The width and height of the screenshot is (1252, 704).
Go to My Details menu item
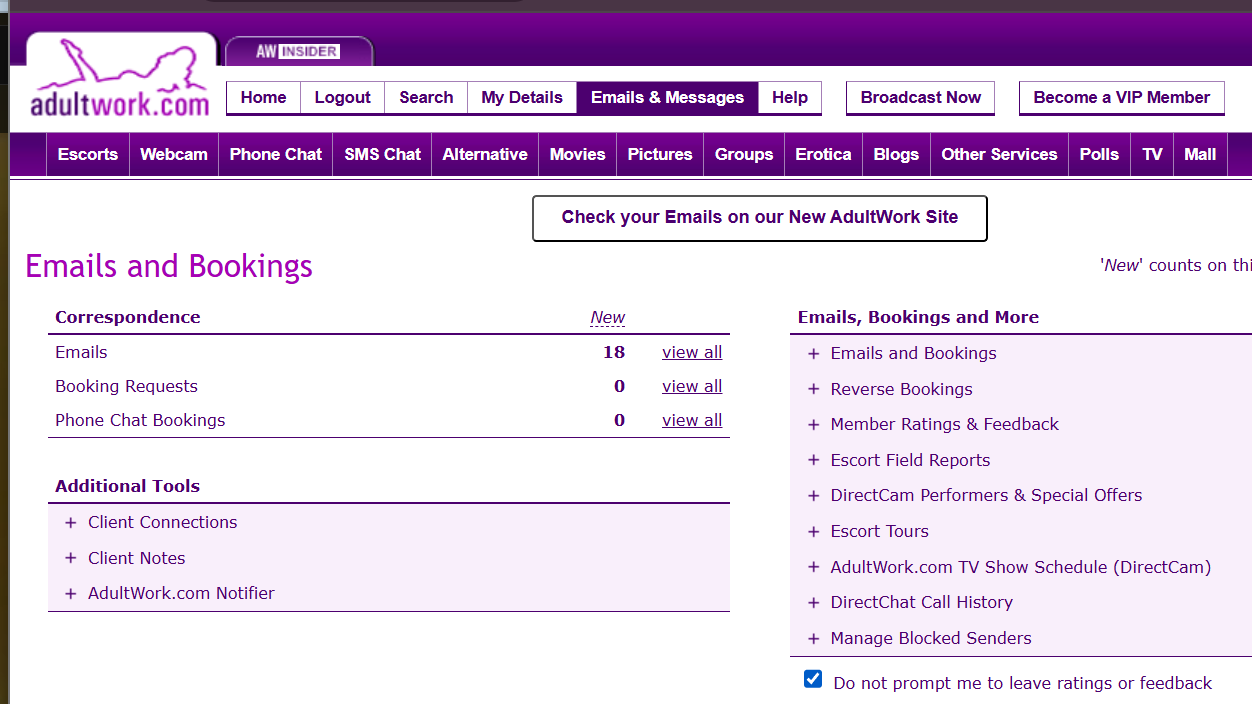(521, 97)
